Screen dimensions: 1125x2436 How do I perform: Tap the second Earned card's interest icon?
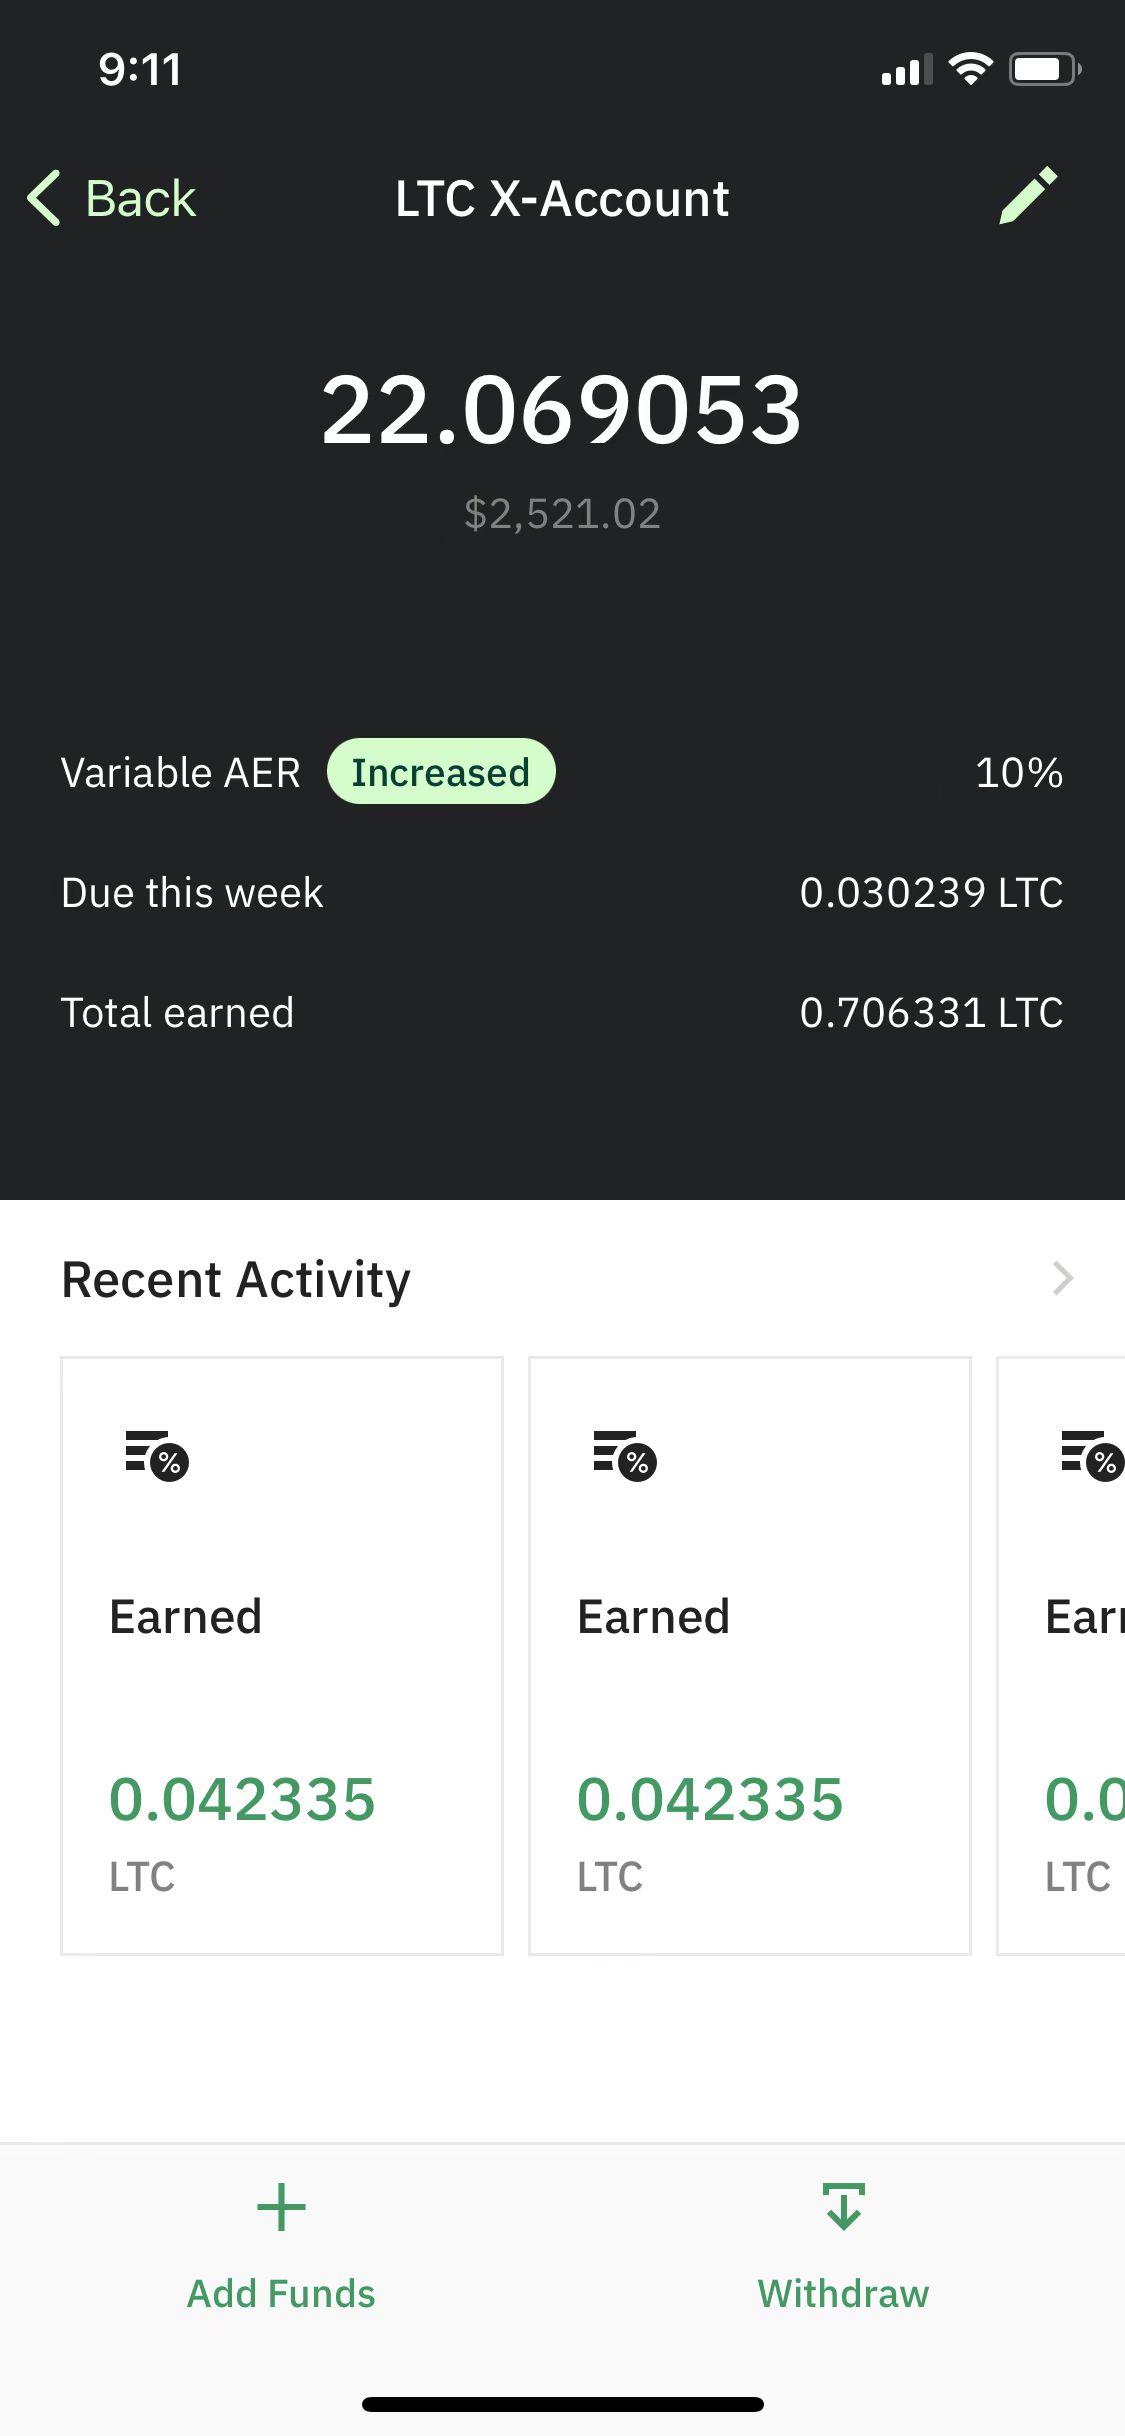pyautogui.click(x=625, y=1456)
